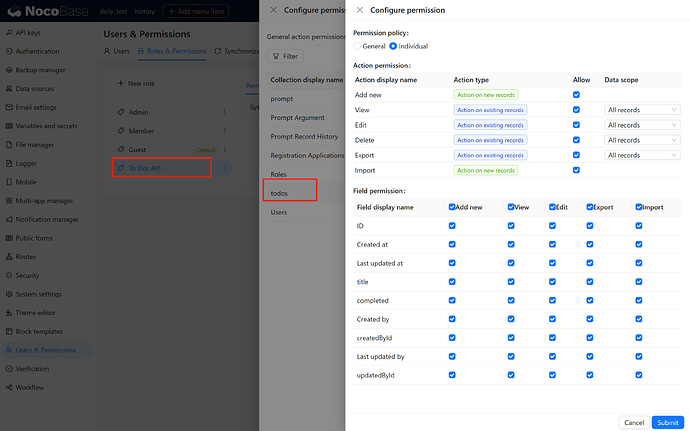Click the Logger sidebar icon
The width and height of the screenshot is (690, 431).
click(x=9, y=163)
